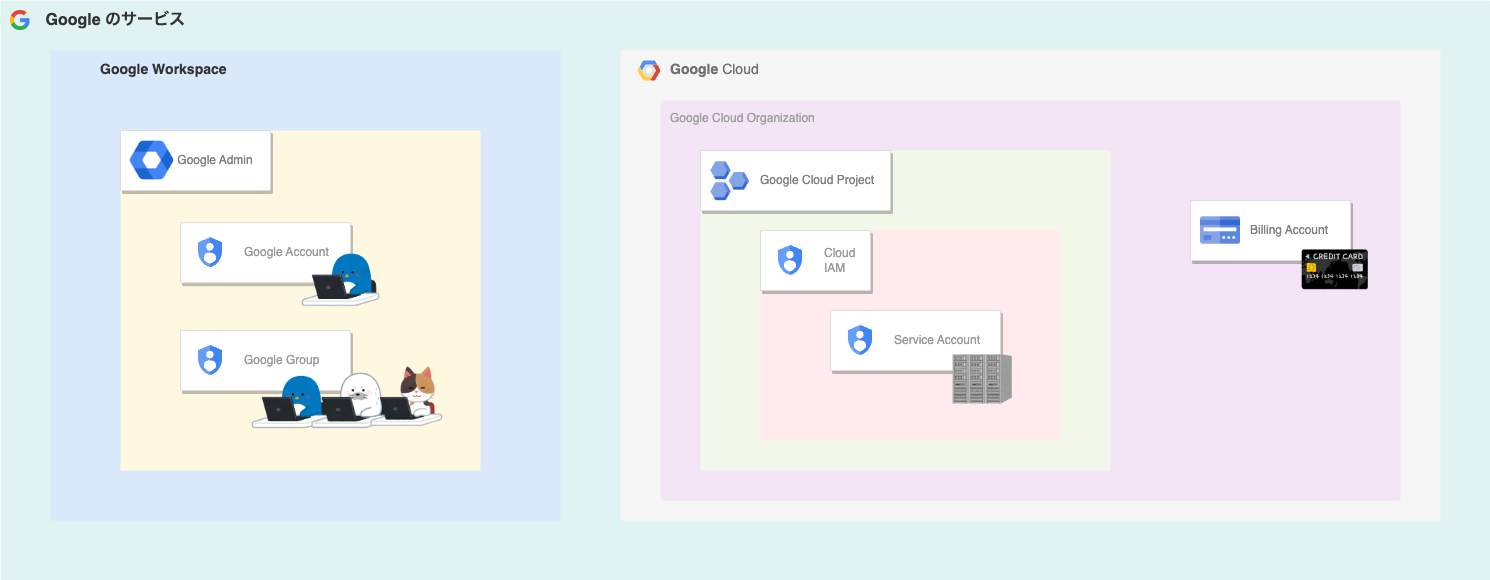Click the "Google Cloud Project" label
This screenshot has height=580, width=1490.
coord(817,180)
